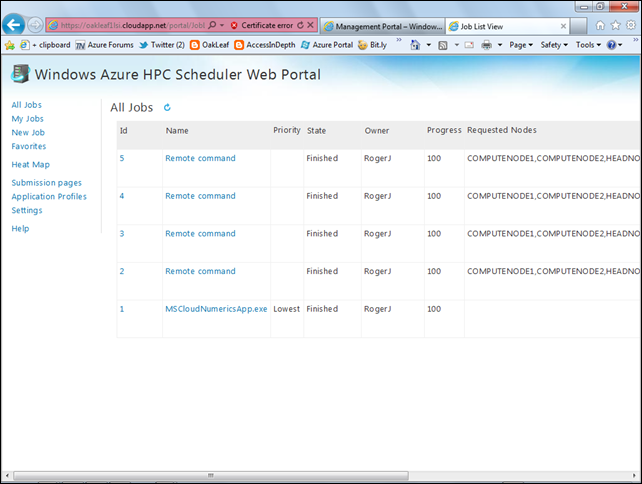
Task: Click Add to Favorites bar star icon
Action: coord(10,45)
